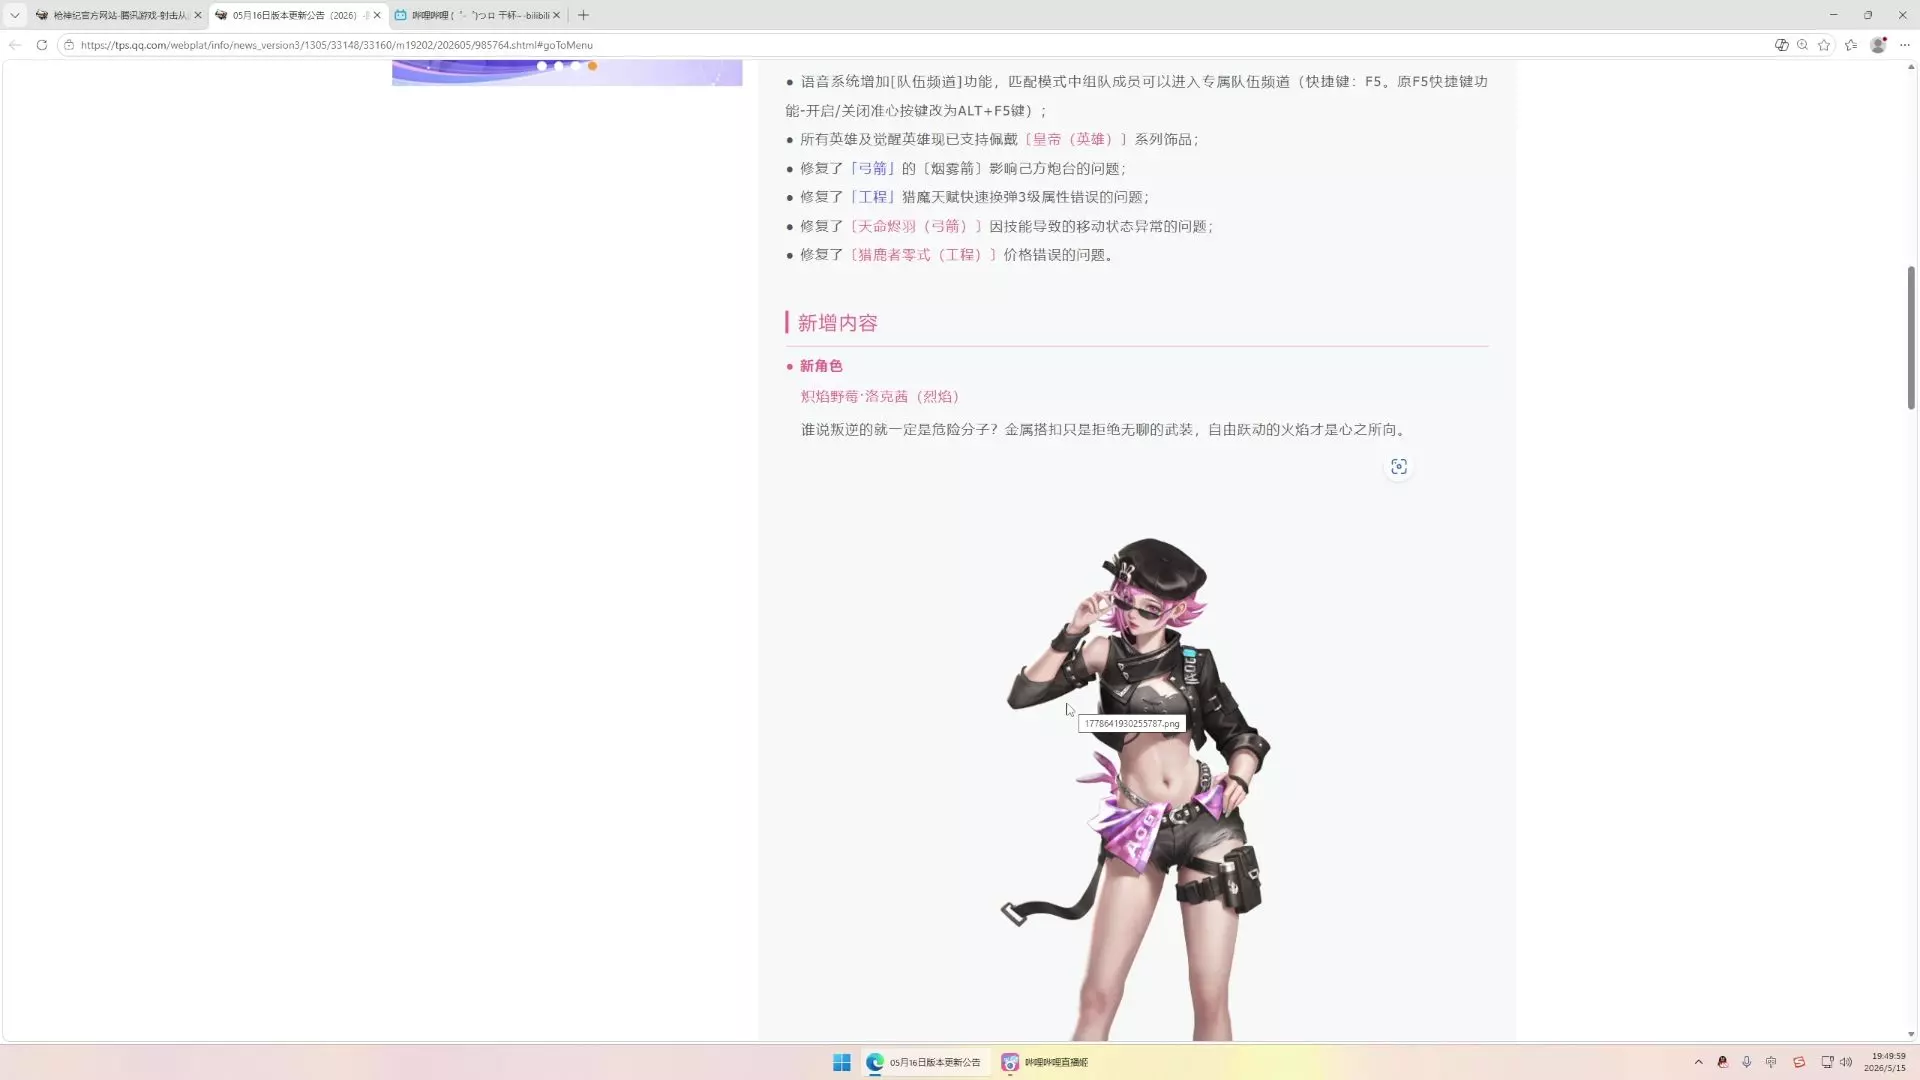Open the QQ penguin tray icon
Image resolution: width=1920 pixels, height=1080 pixels.
coord(1722,1062)
